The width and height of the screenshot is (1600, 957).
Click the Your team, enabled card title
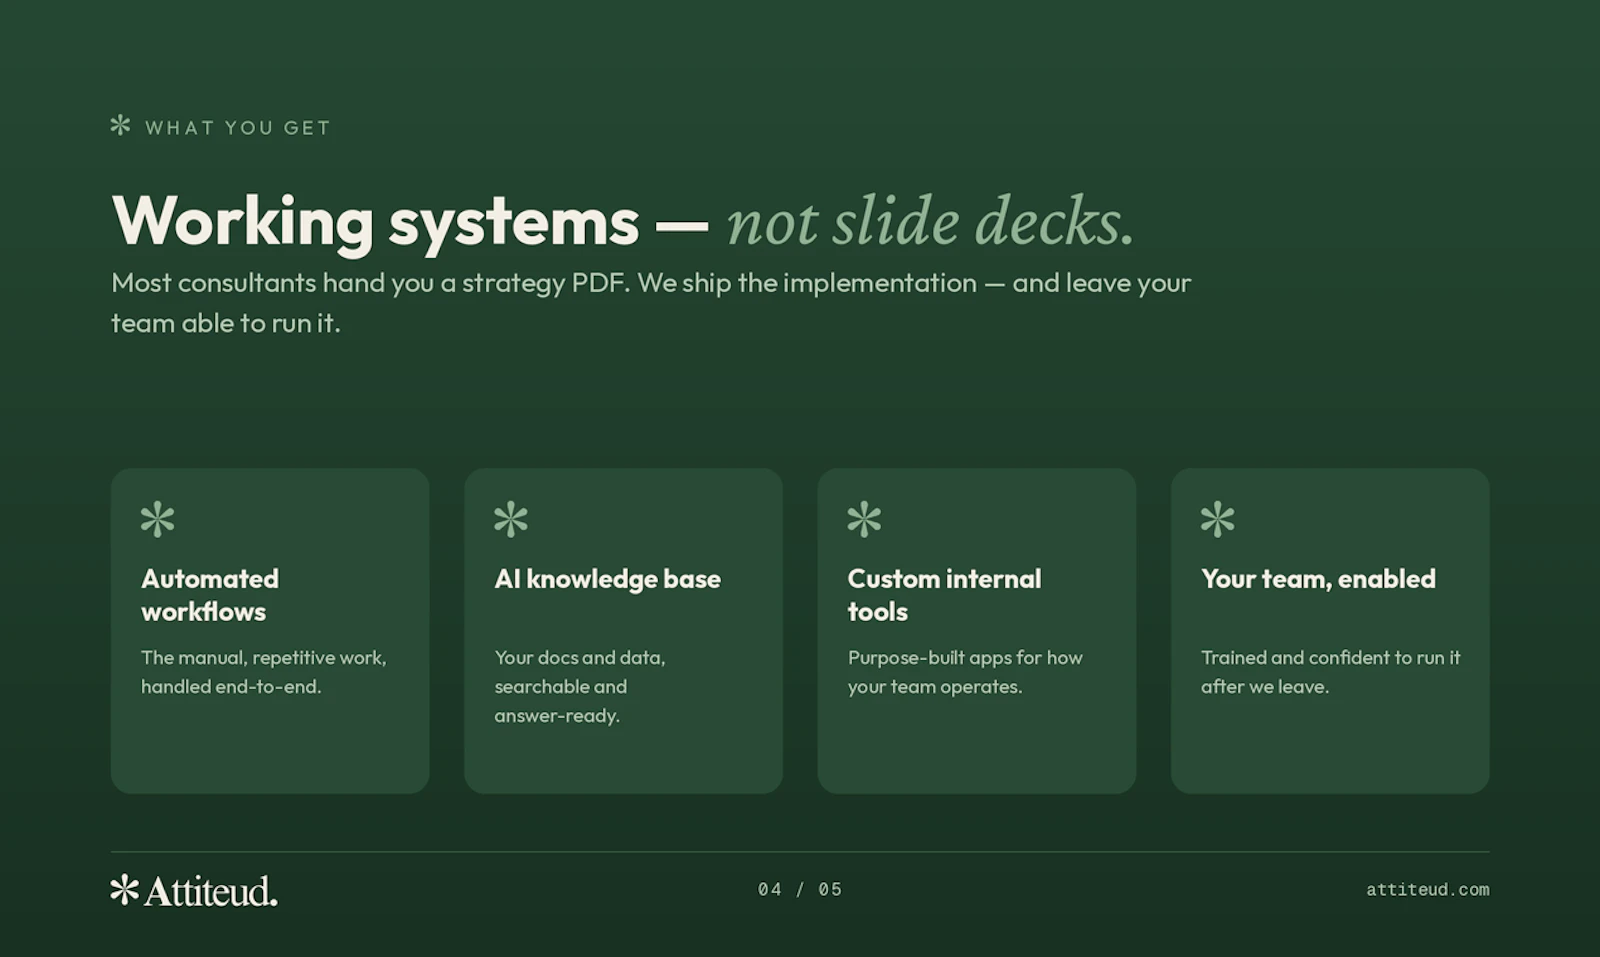coord(1318,579)
